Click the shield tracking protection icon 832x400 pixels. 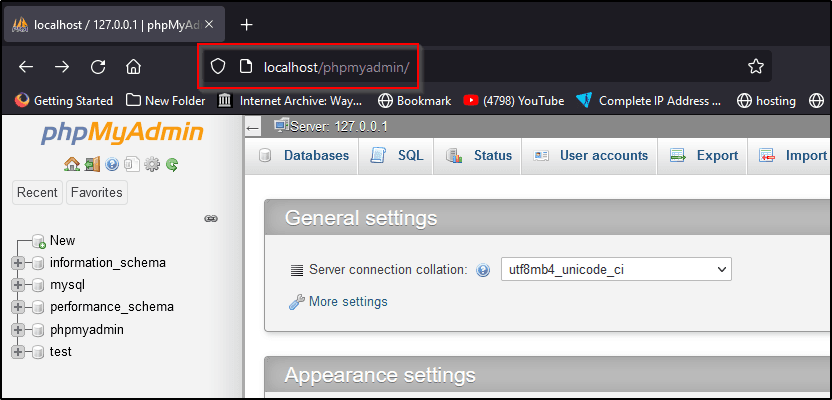click(x=218, y=66)
